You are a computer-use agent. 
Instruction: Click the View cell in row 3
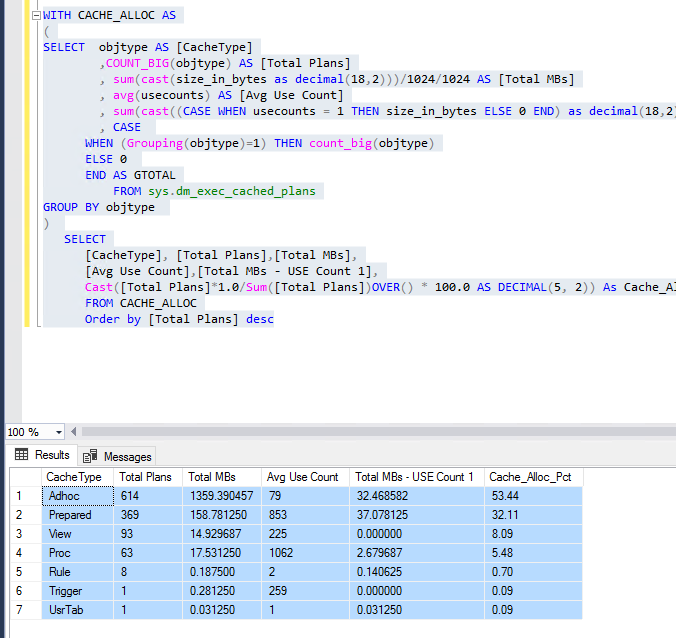tap(78, 534)
